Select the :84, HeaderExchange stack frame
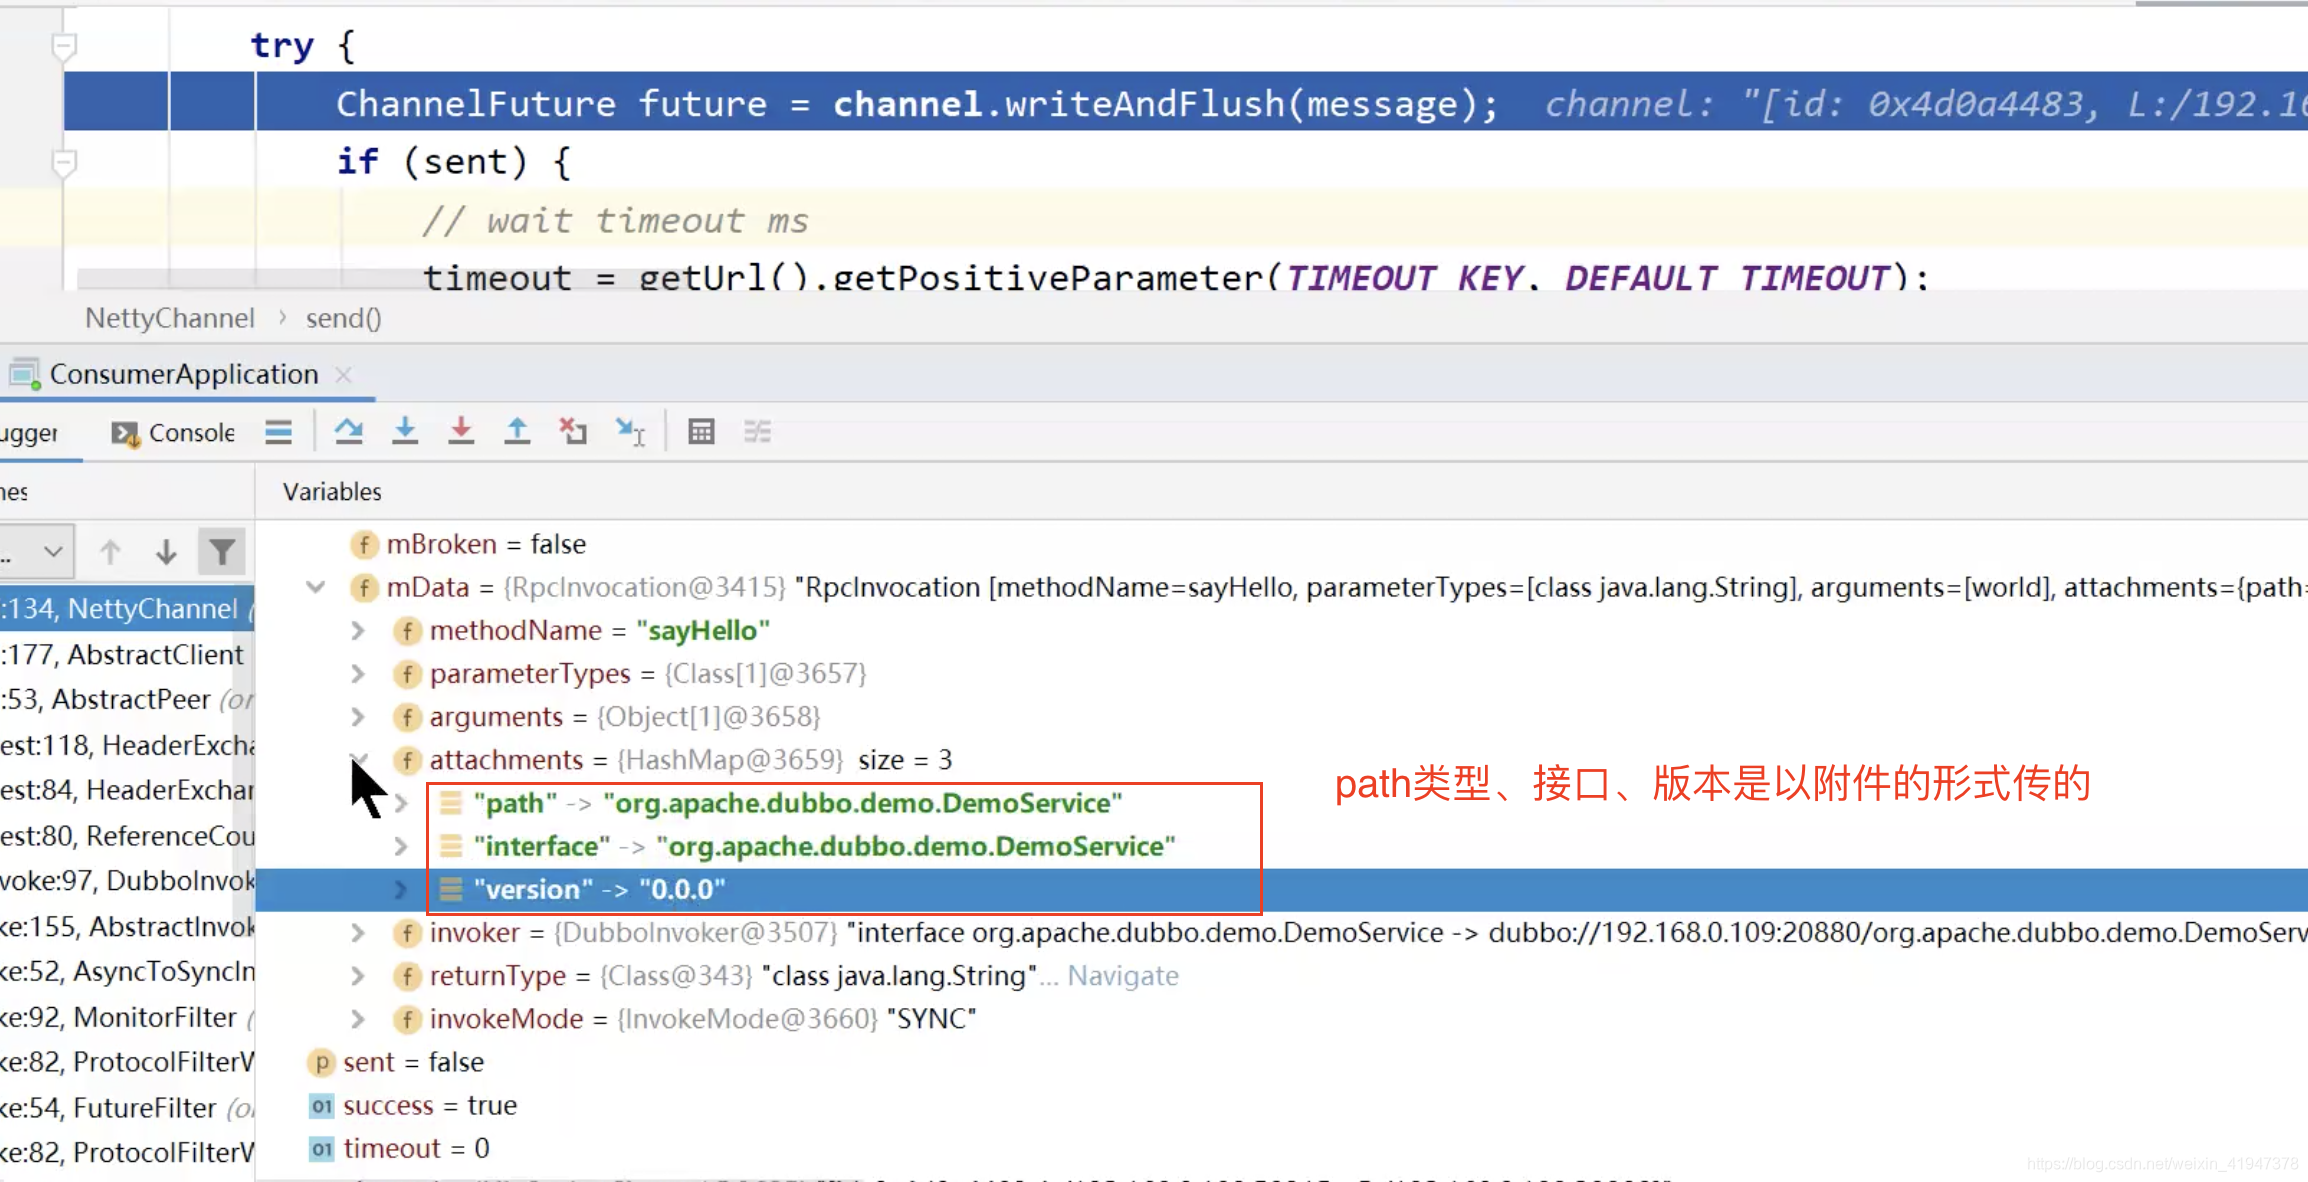 pos(127,790)
